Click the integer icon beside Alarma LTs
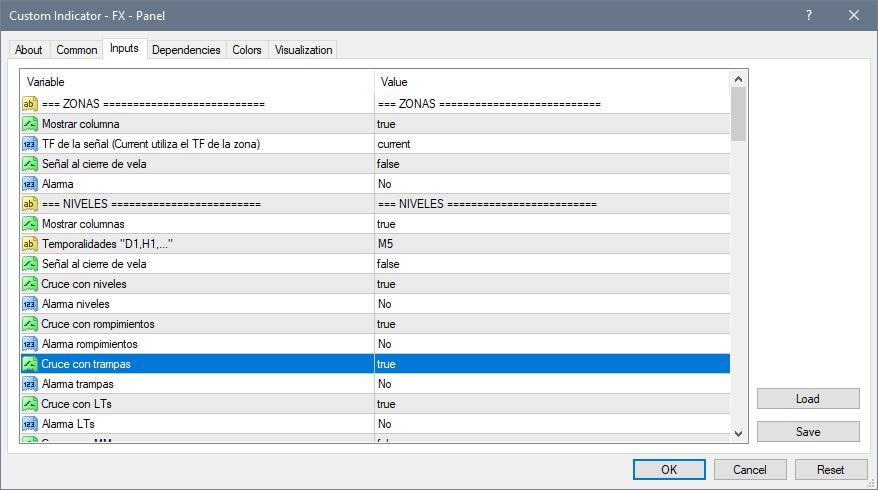878x490 pixels. point(29,424)
